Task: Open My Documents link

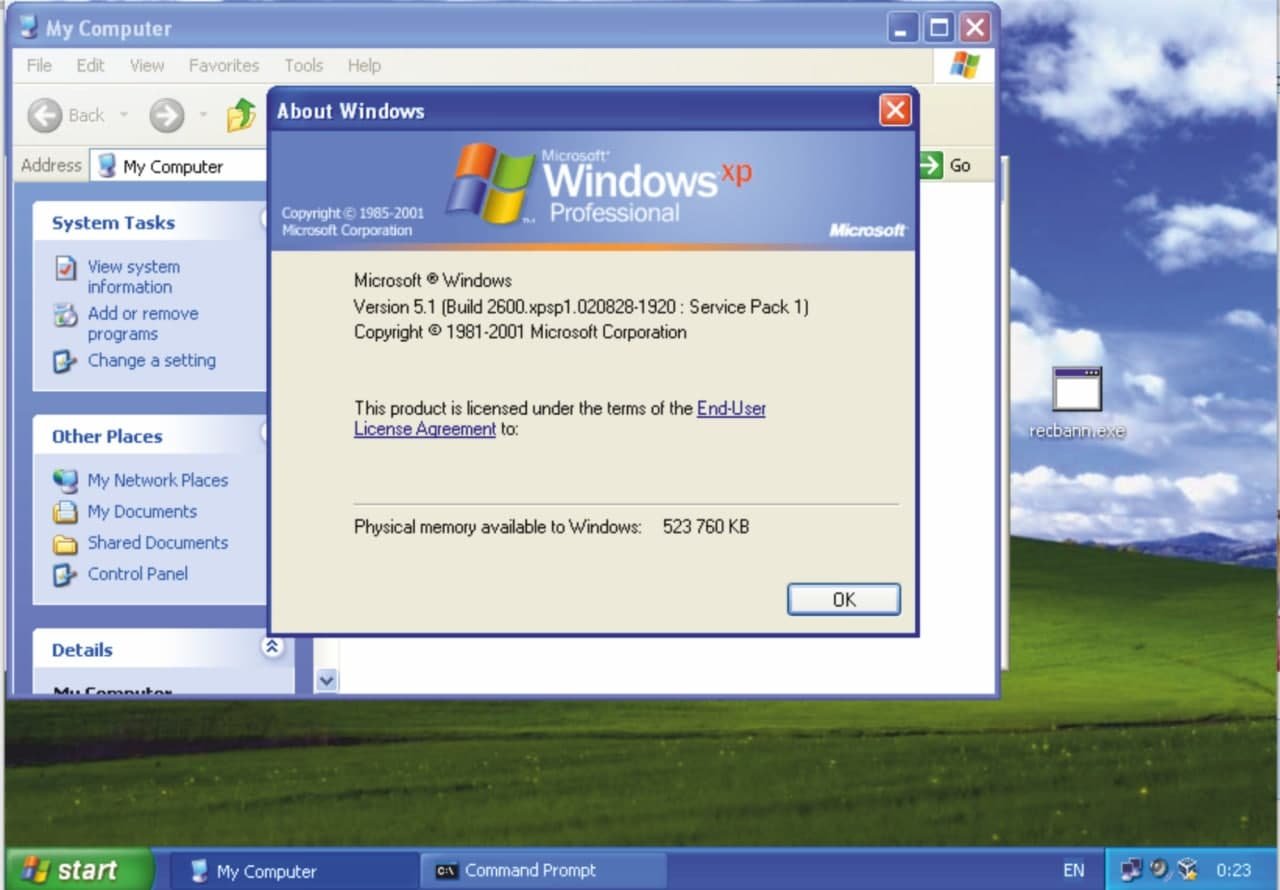Action: (x=142, y=511)
